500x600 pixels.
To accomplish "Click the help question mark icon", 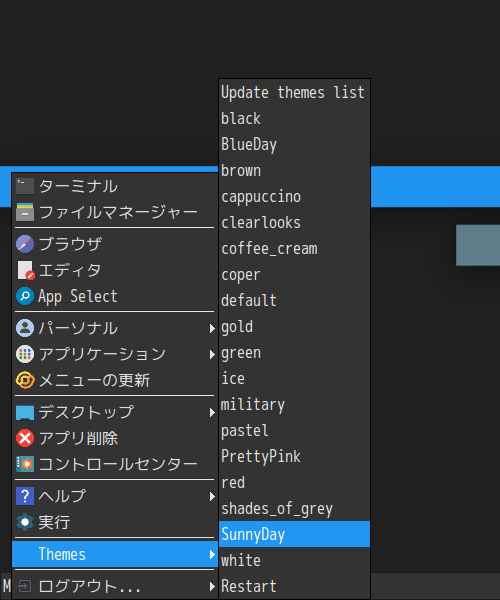I will pos(25,496).
